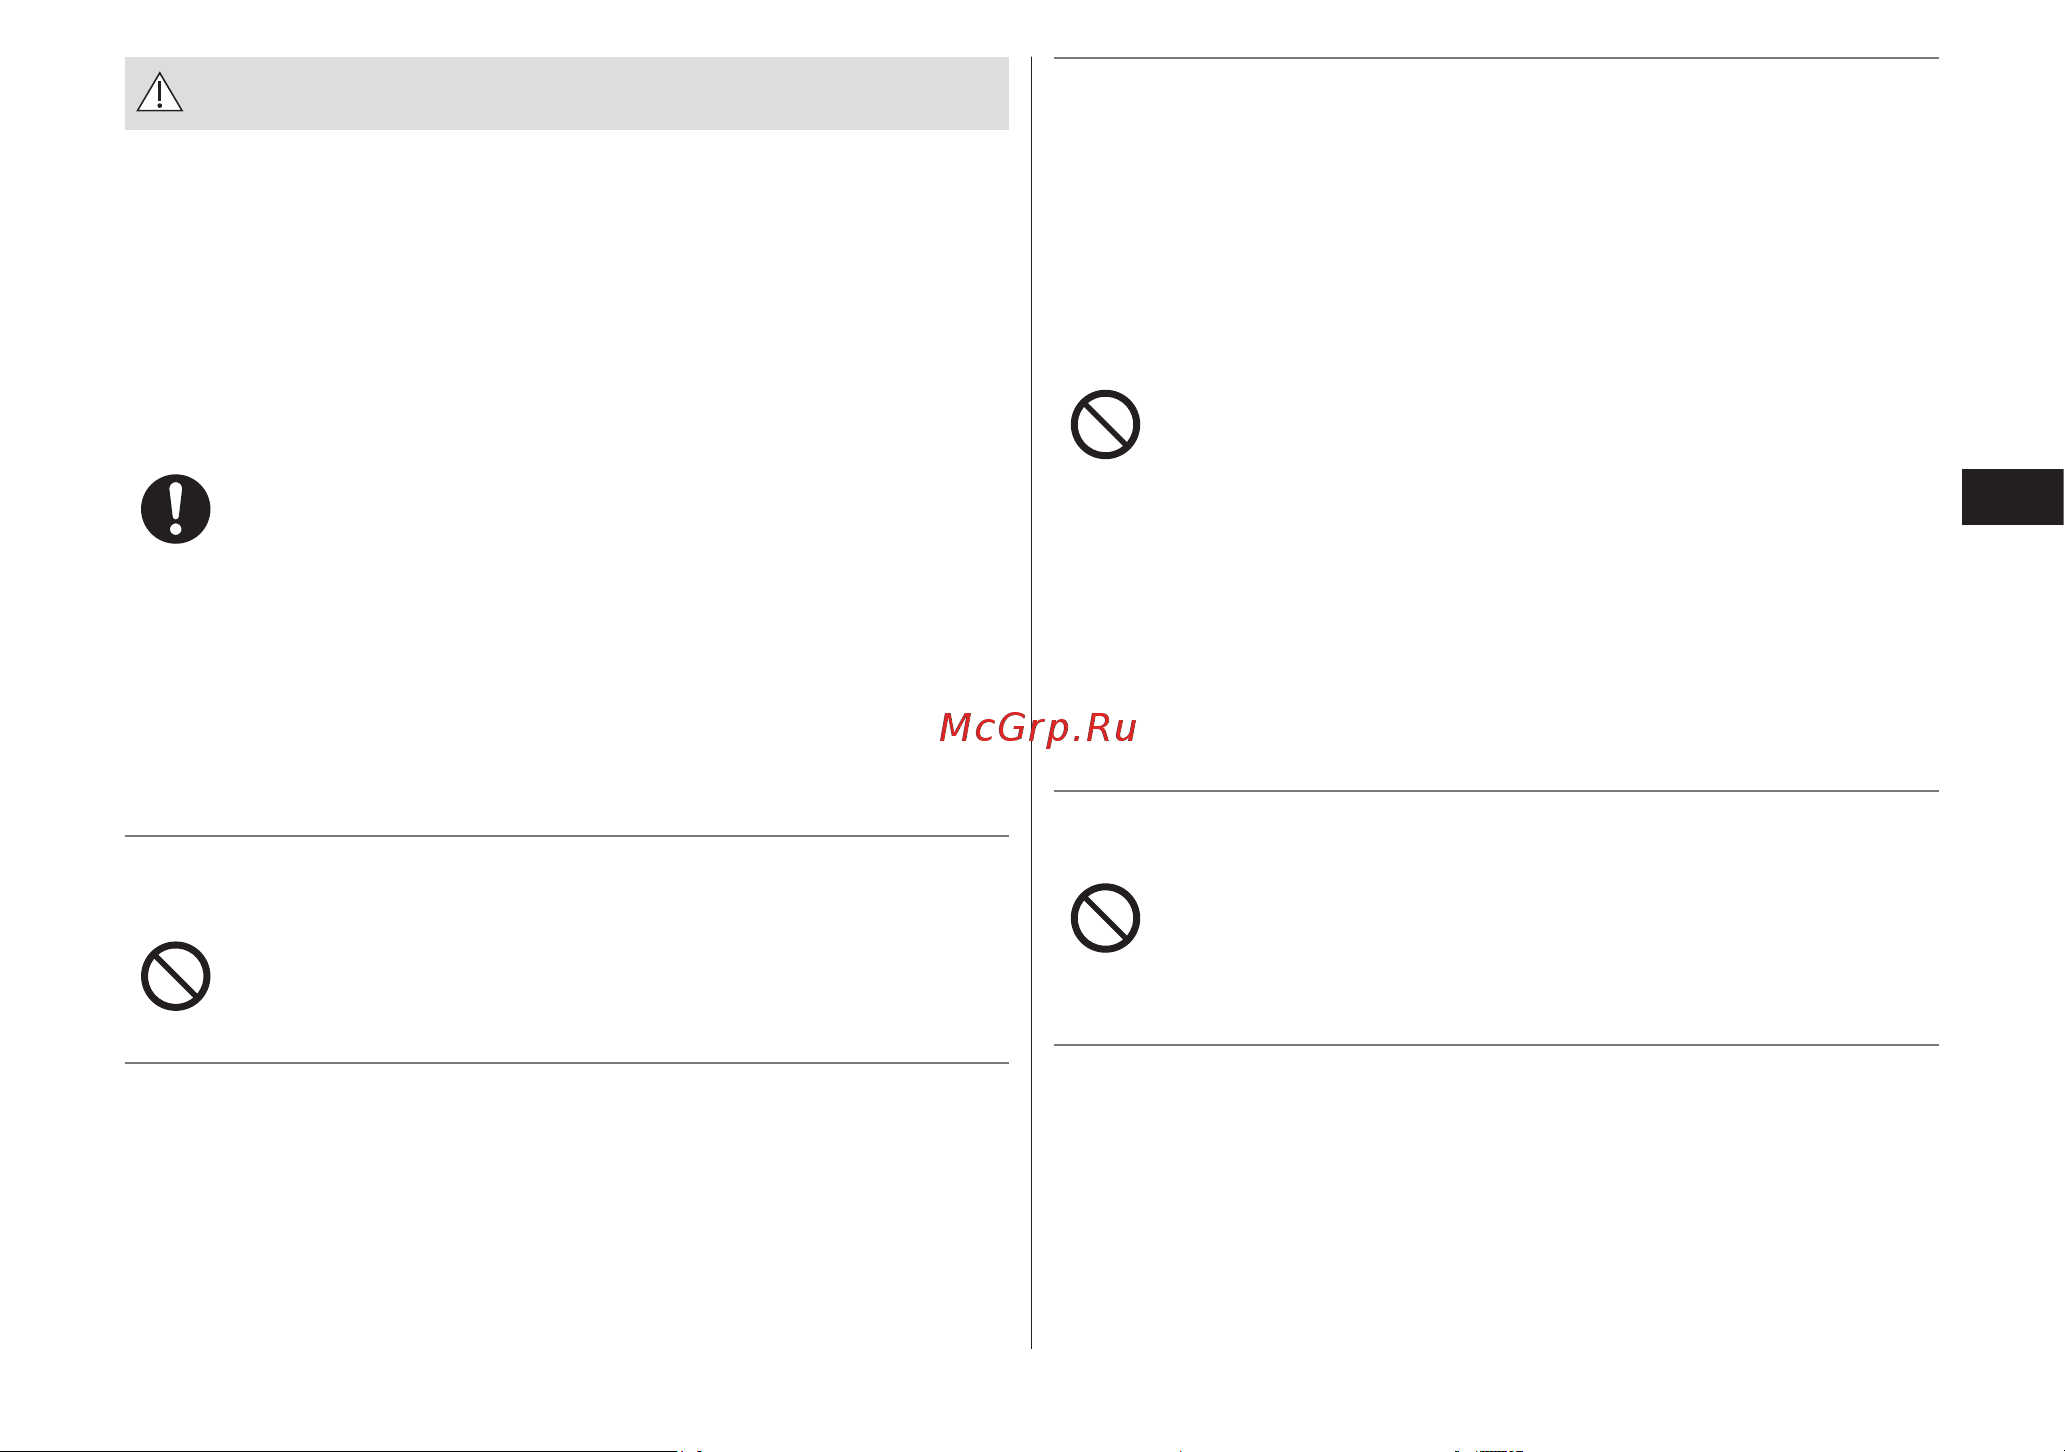2065x1452 pixels.
Task: Click the warning triangle icon in gray header
Action: (159, 92)
